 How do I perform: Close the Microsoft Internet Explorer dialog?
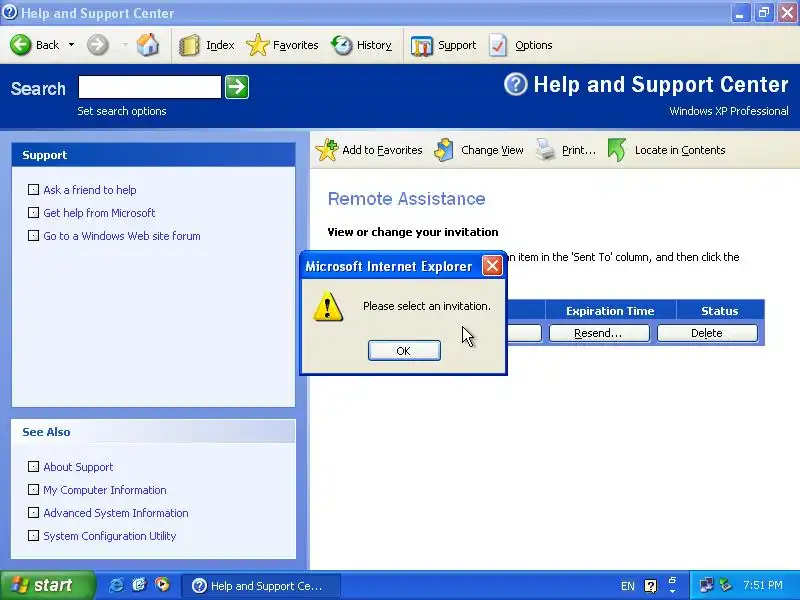pos(492,266)
